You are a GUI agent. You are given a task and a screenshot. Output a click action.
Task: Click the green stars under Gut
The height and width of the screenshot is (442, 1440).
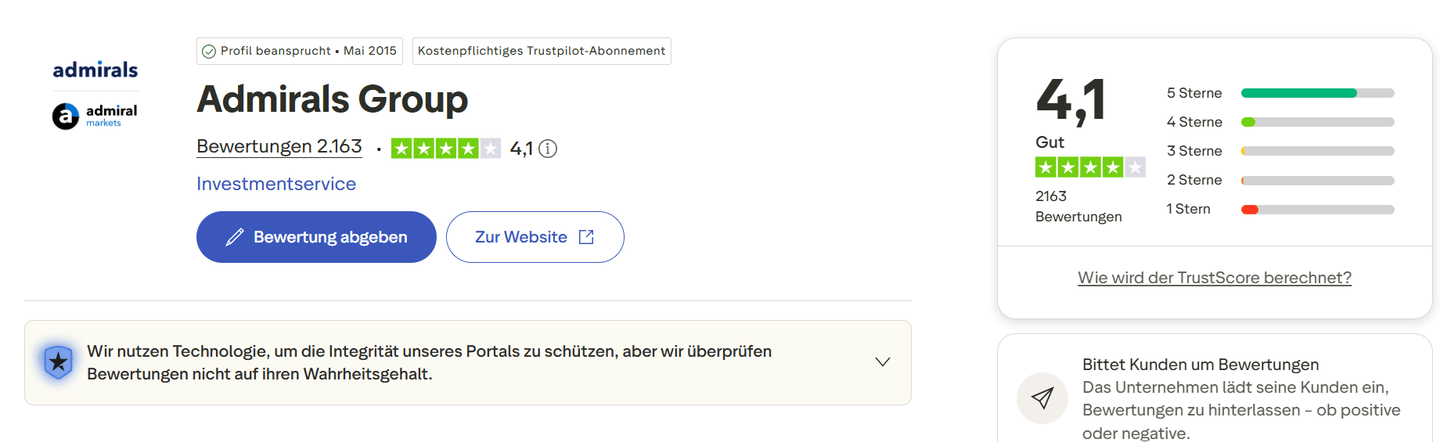tap(1090, 167)
